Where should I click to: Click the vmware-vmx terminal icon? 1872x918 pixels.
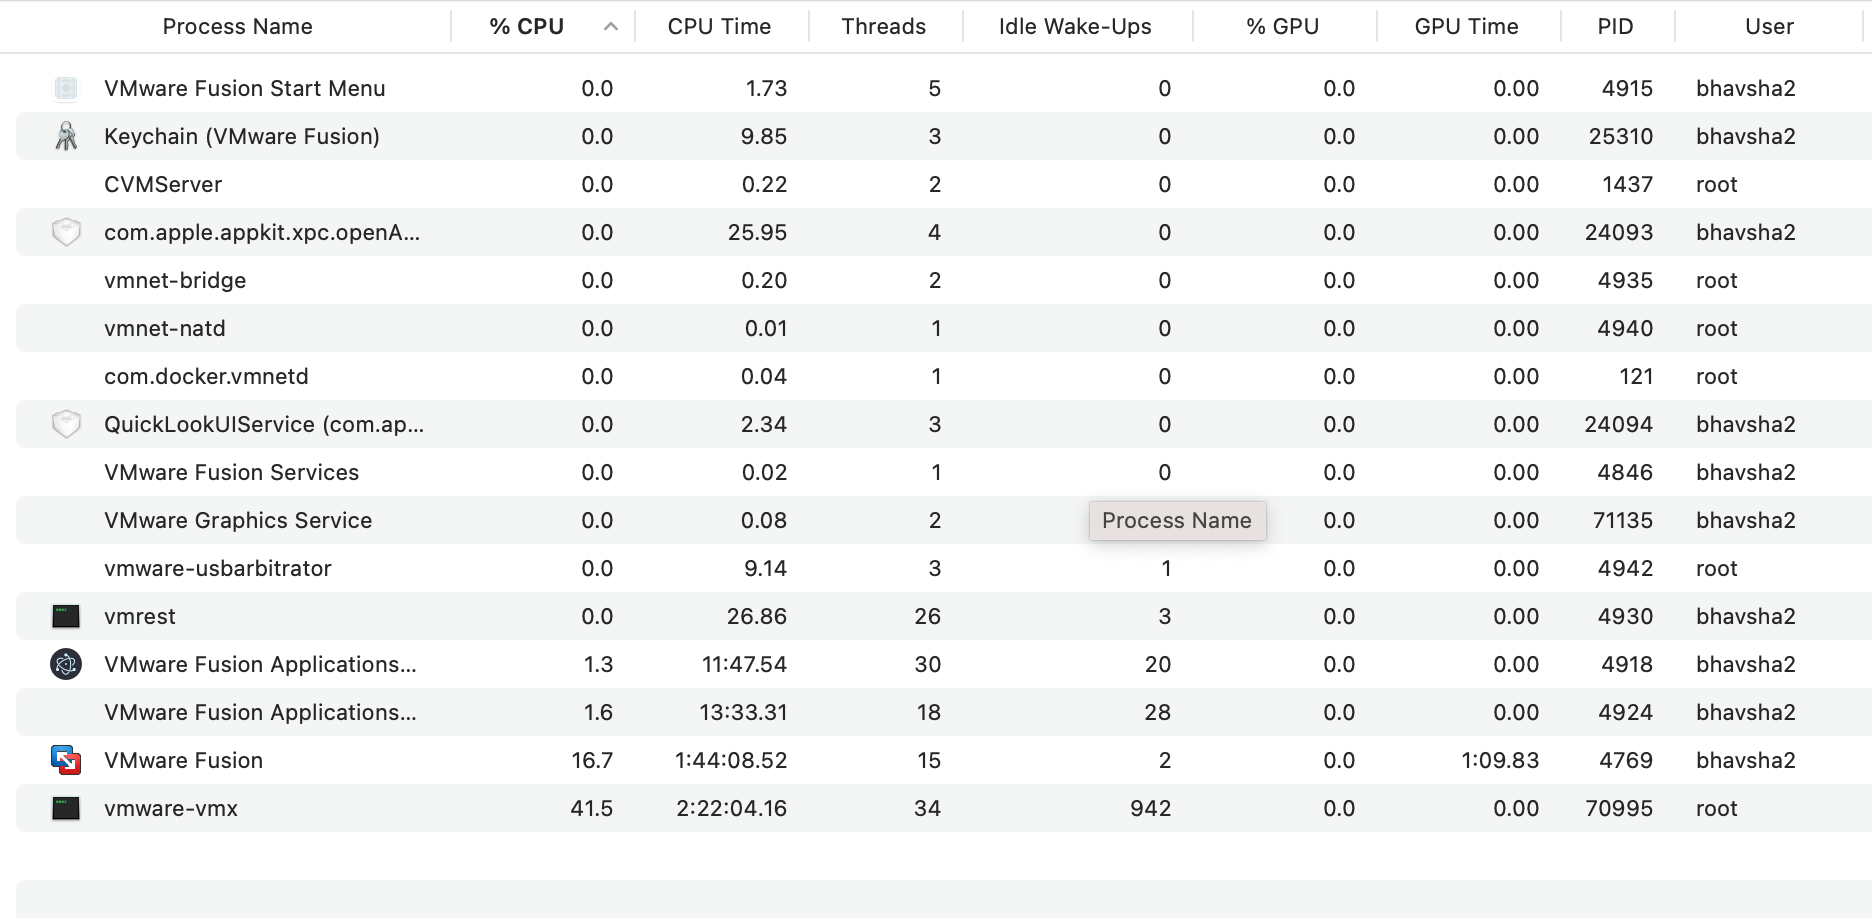click(x=66, y=808)
